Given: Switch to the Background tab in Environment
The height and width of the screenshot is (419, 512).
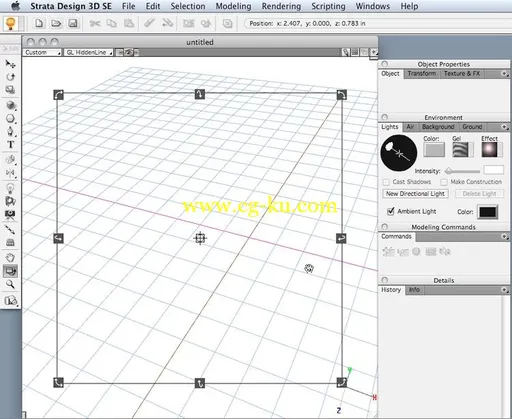Looking at the screenshot, I should click(438, 127).
